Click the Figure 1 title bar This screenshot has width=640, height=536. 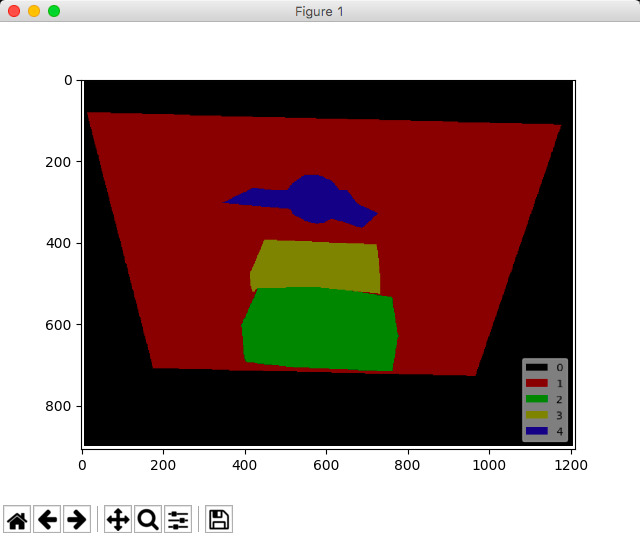point(320,11)
